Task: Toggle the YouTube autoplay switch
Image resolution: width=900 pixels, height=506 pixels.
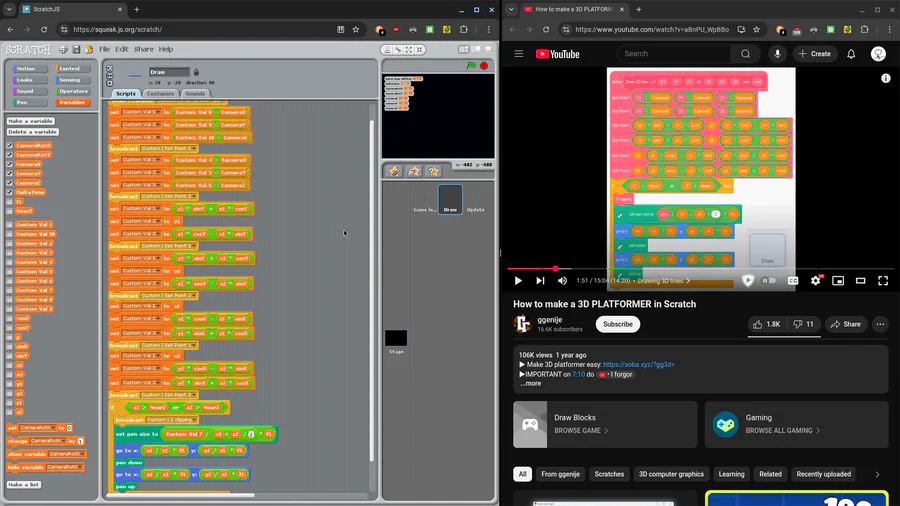Action: [x=769, y=281]
